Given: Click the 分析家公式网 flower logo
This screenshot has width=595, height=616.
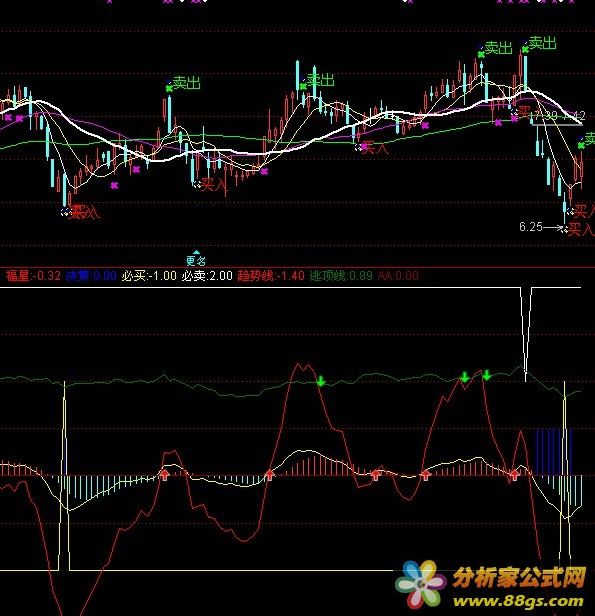Looking at the screenshot, I should 419,585.
